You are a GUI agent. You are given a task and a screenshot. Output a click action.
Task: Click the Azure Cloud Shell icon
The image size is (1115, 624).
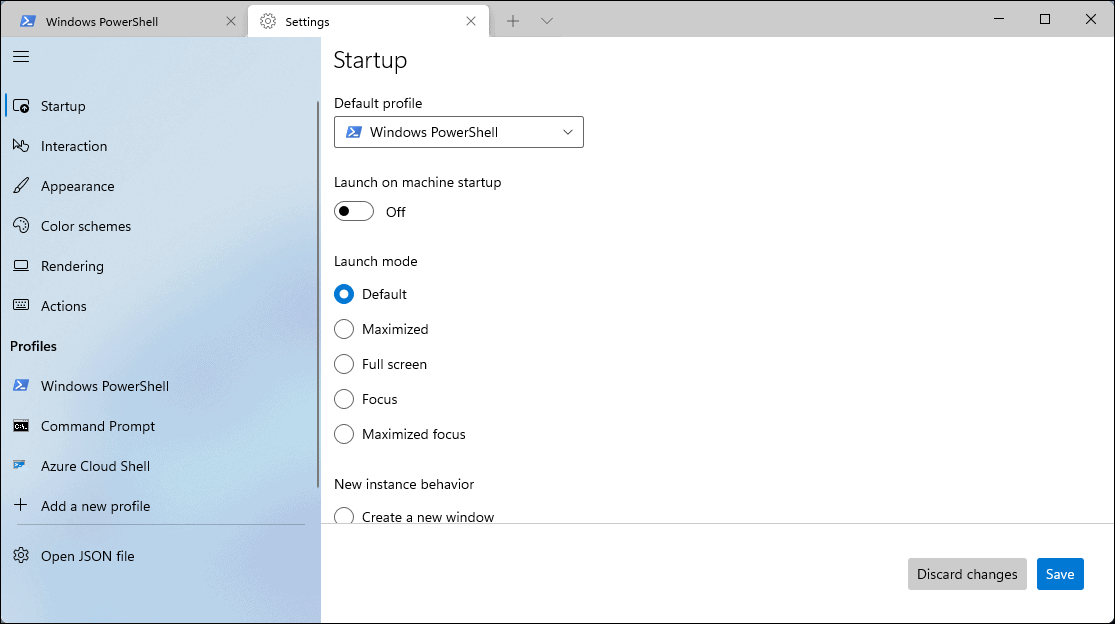pos(20,466)
